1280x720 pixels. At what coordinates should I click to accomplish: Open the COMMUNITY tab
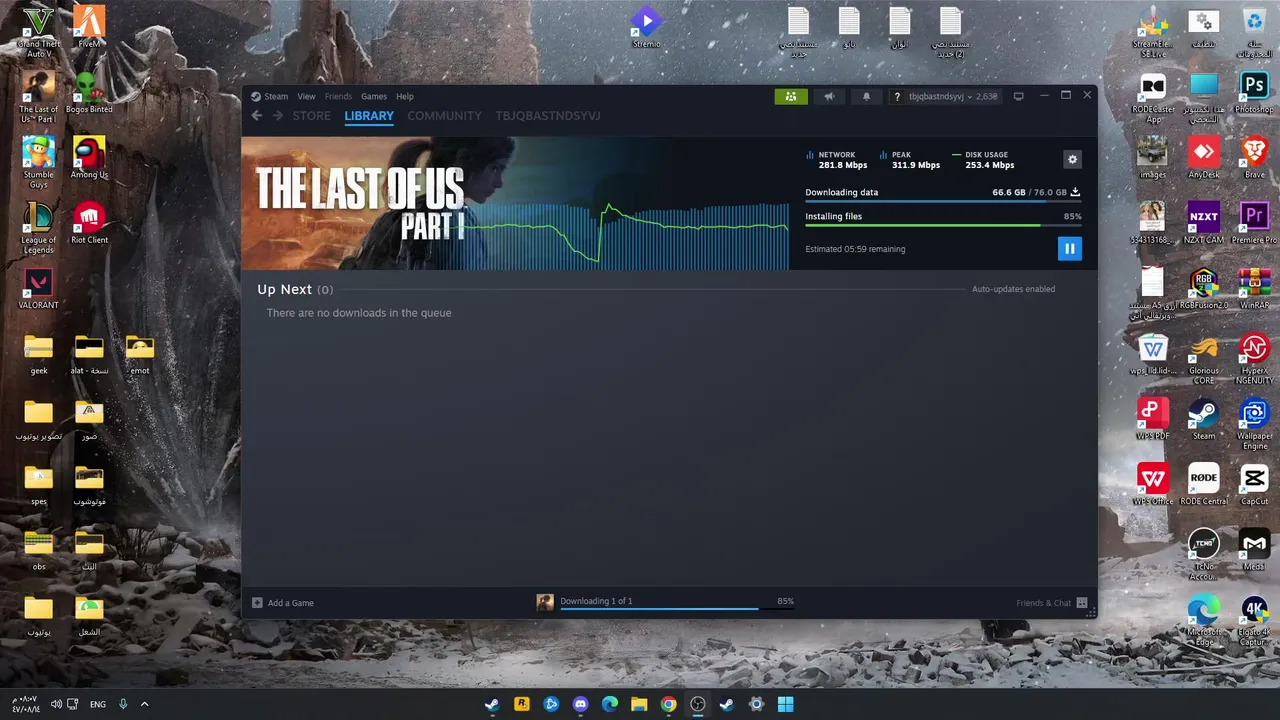coord(444,116)
